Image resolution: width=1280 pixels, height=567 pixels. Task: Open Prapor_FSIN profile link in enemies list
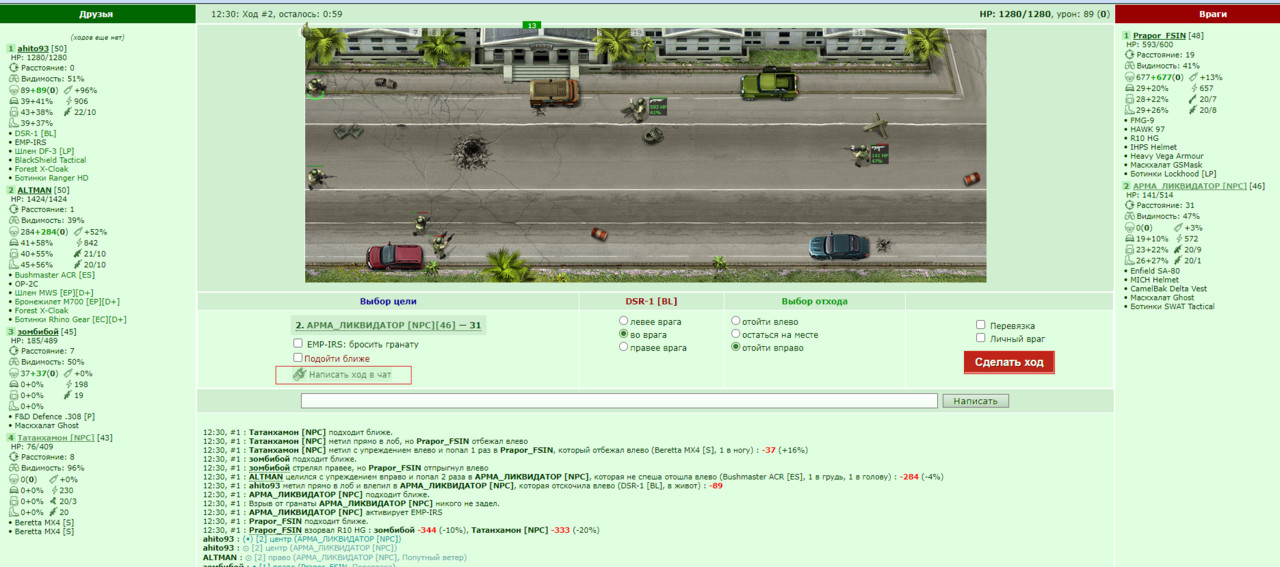point(1158,35)
